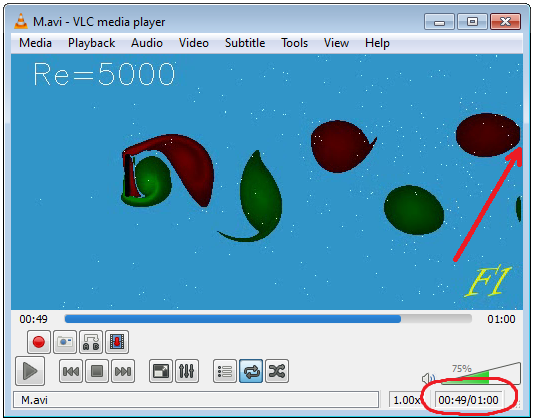Mute audio with the speaker icon

[x=428, y=378]
